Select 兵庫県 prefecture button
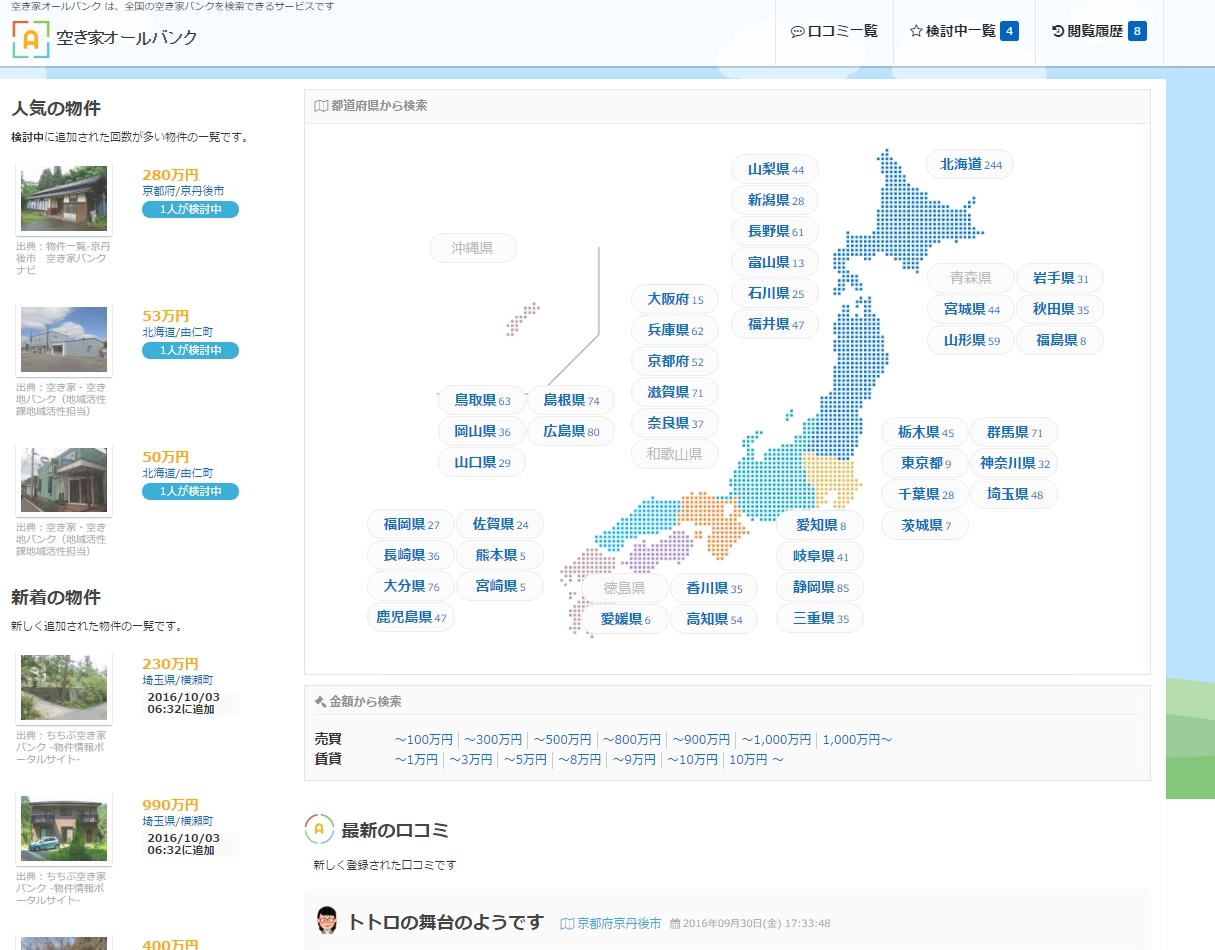Image resolution: width=1215 pixels, height=950 pixels. (675, 330)
